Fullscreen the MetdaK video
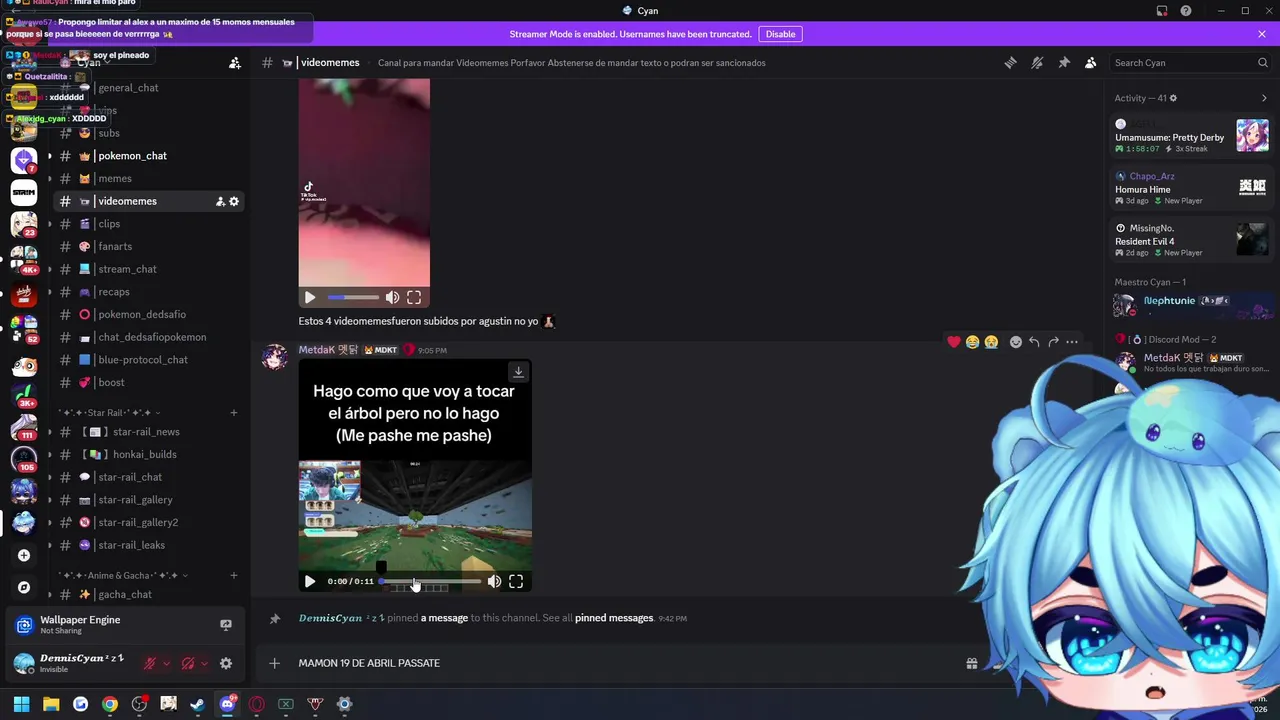This screenshot has height=720, width=1280. [516, 581]
